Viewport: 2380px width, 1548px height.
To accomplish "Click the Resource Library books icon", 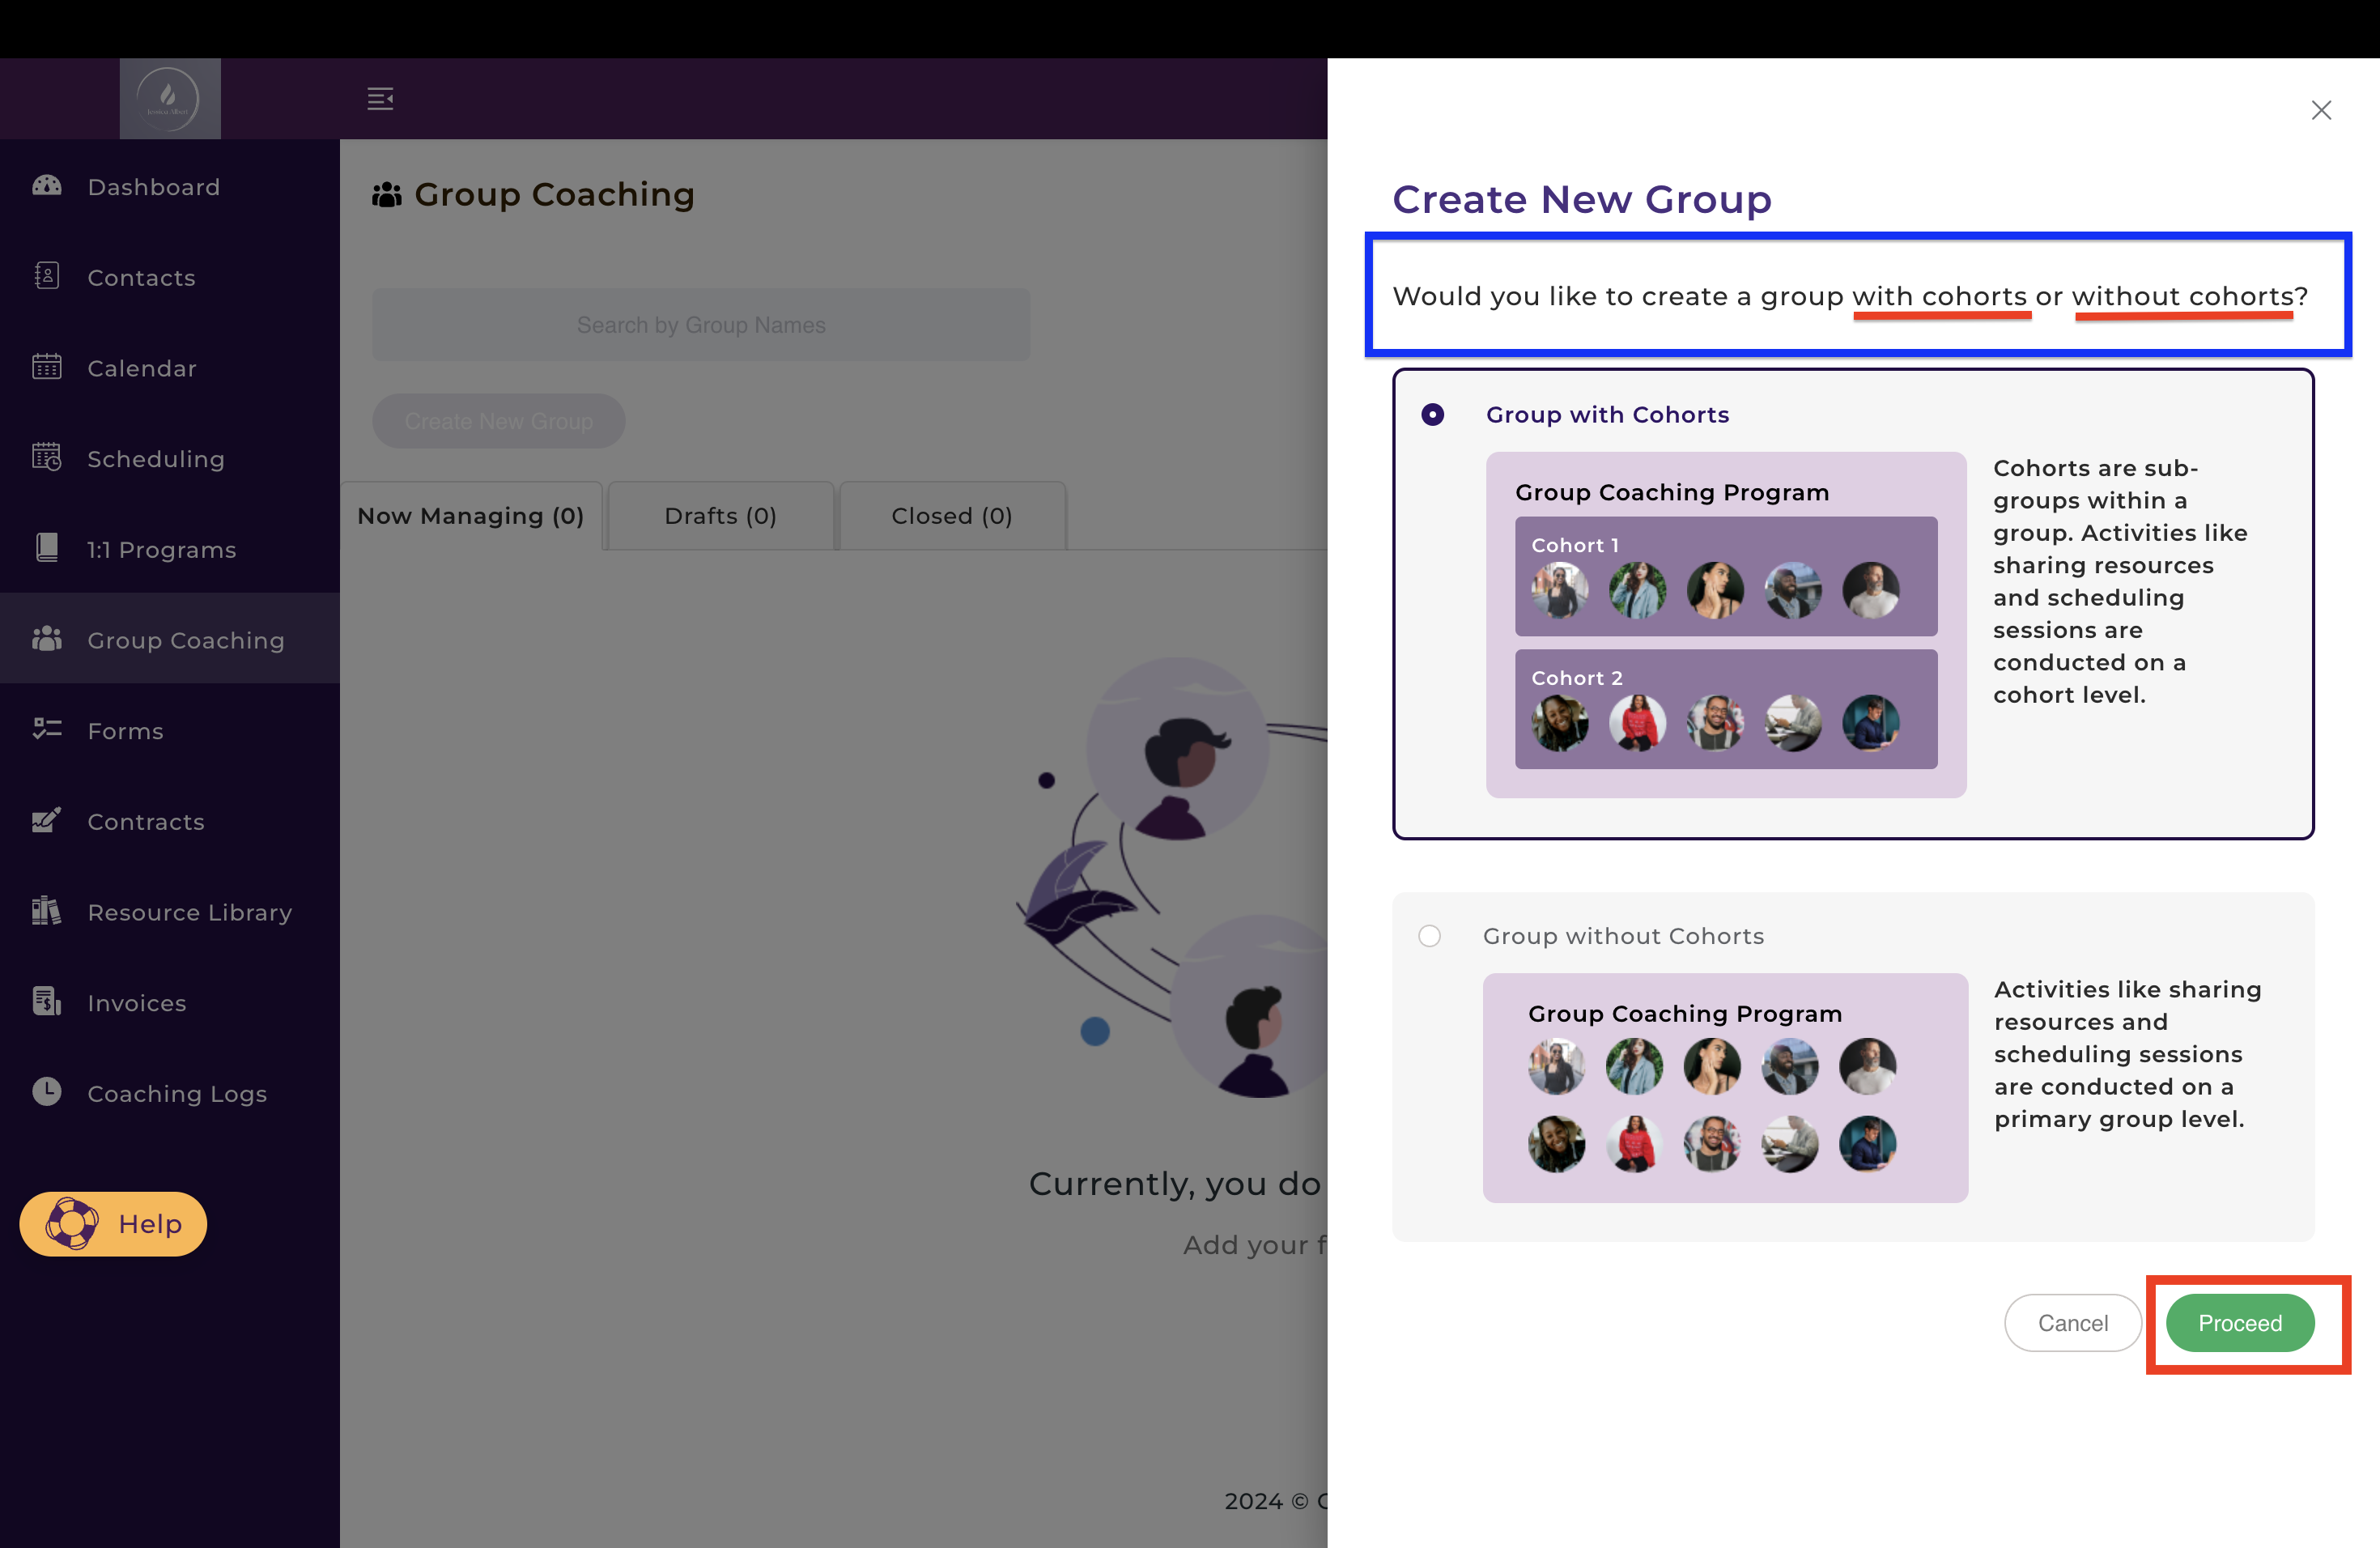I will pyautogui.click(x=47, y=911).
